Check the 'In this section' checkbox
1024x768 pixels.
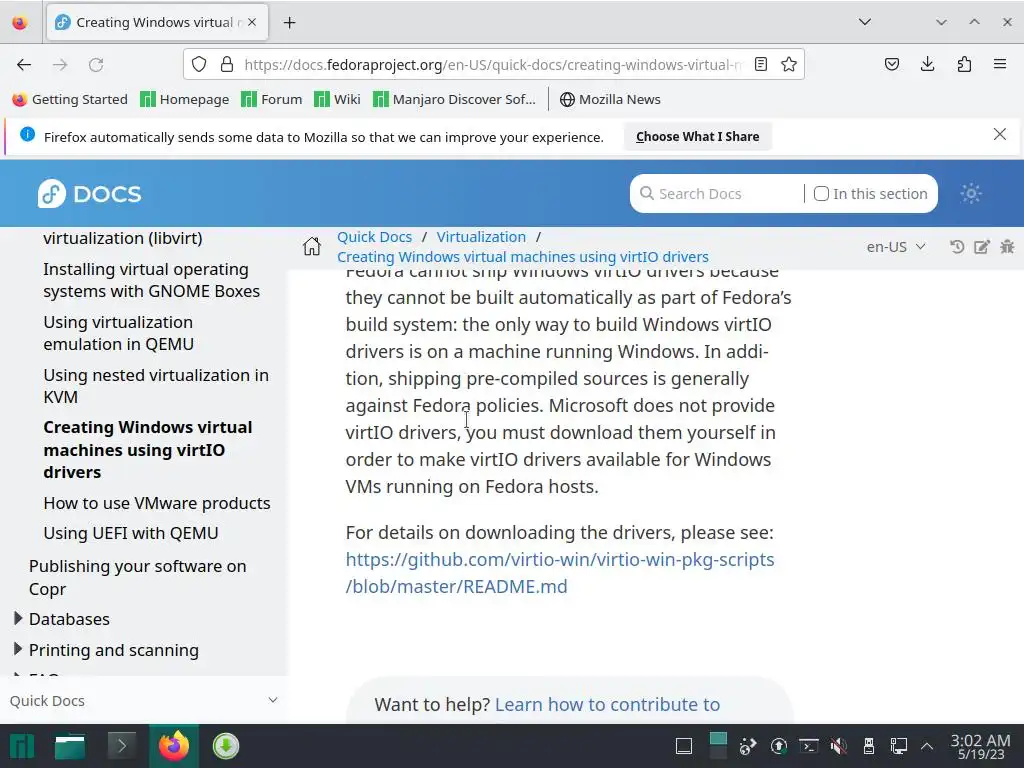(822, 194)
